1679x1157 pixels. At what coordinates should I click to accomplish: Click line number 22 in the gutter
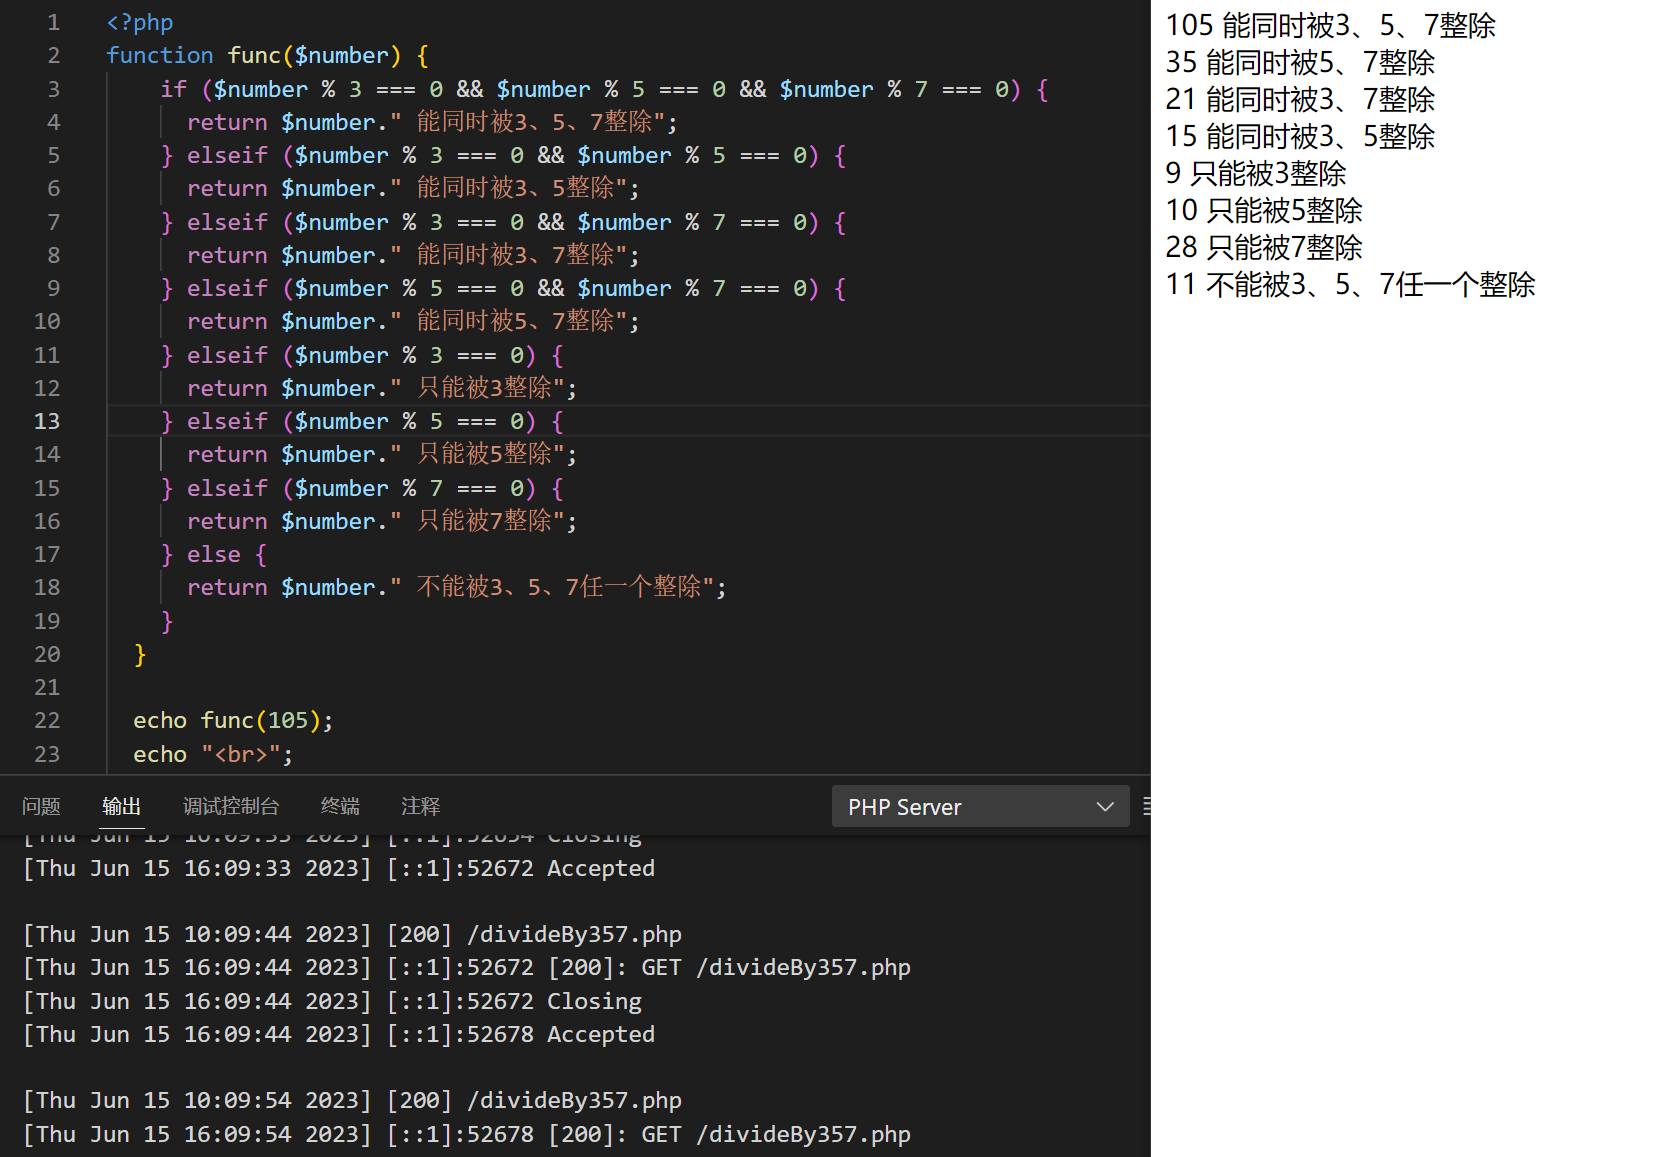pos(47,720)
